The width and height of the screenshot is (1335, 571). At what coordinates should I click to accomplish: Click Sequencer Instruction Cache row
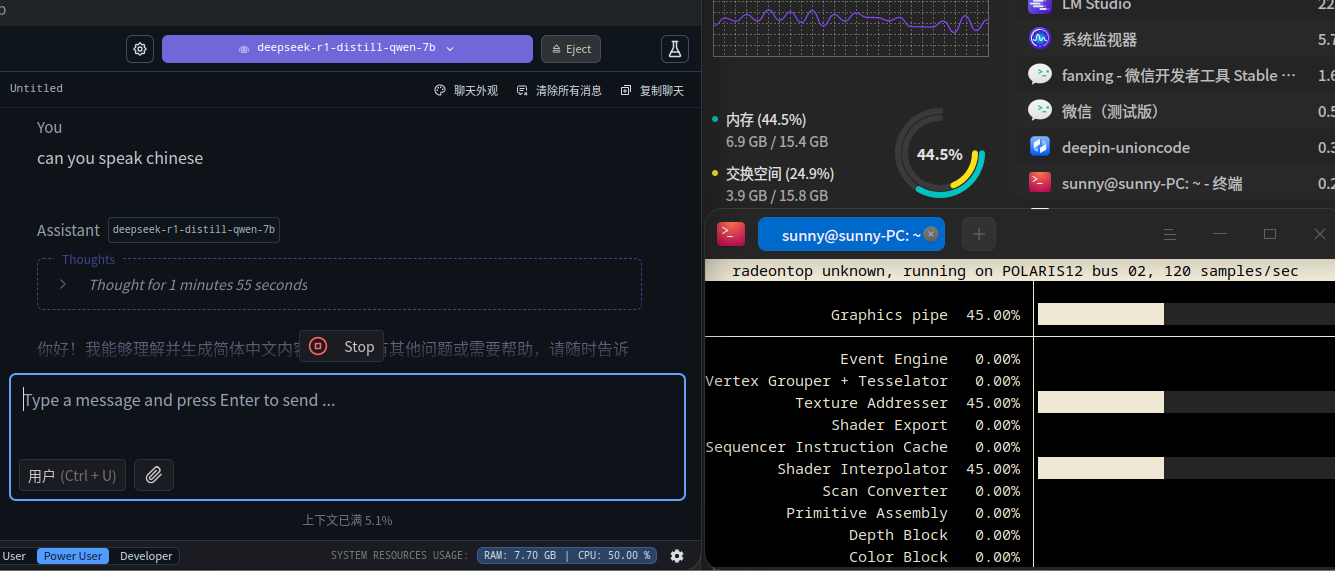pos(863,447)
